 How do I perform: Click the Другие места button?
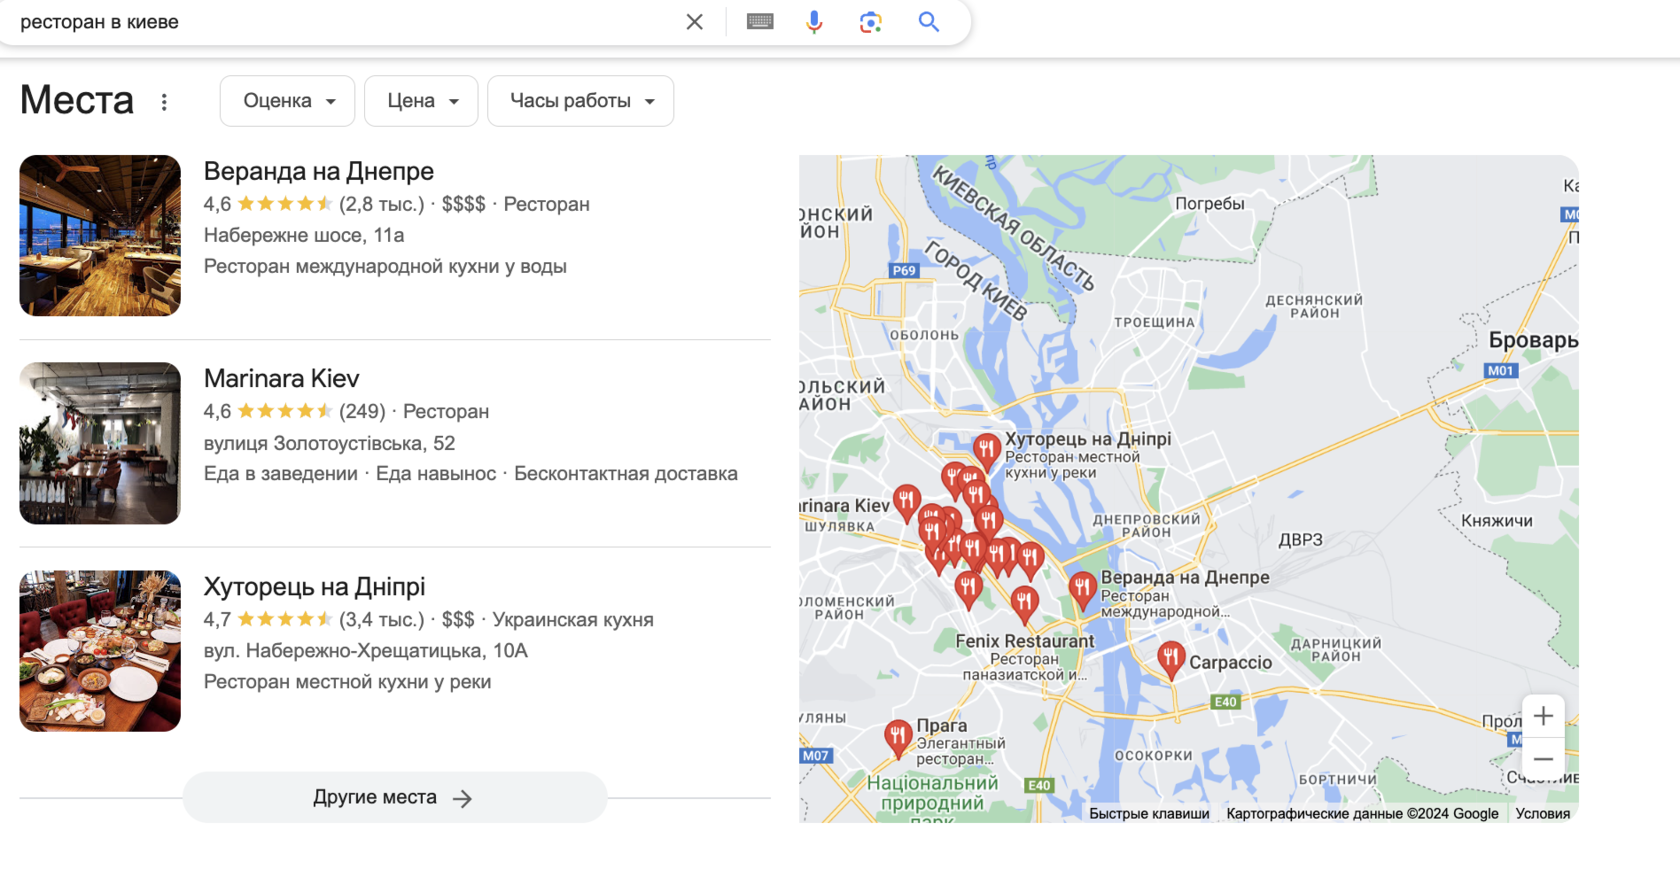pyautogui.click(x=394, y=797)
